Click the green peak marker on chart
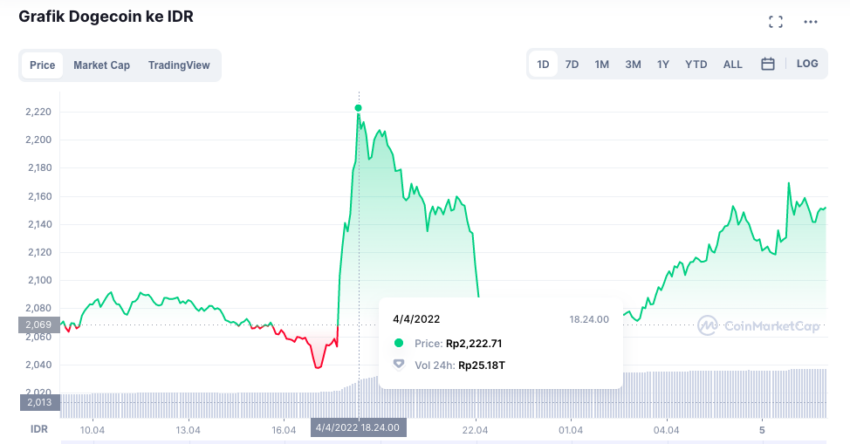This screenshot has width=850, height=444. [358, 108]
